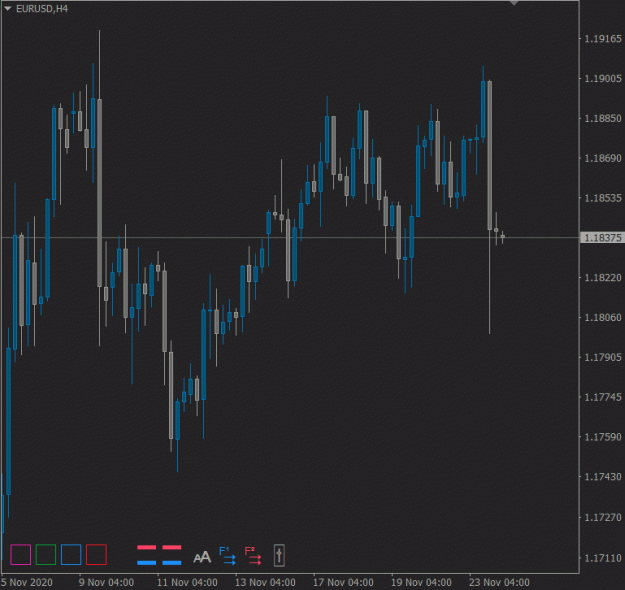Click the AA text size icon
Viewport: 625px width, 590px height.
coord(202,557)
